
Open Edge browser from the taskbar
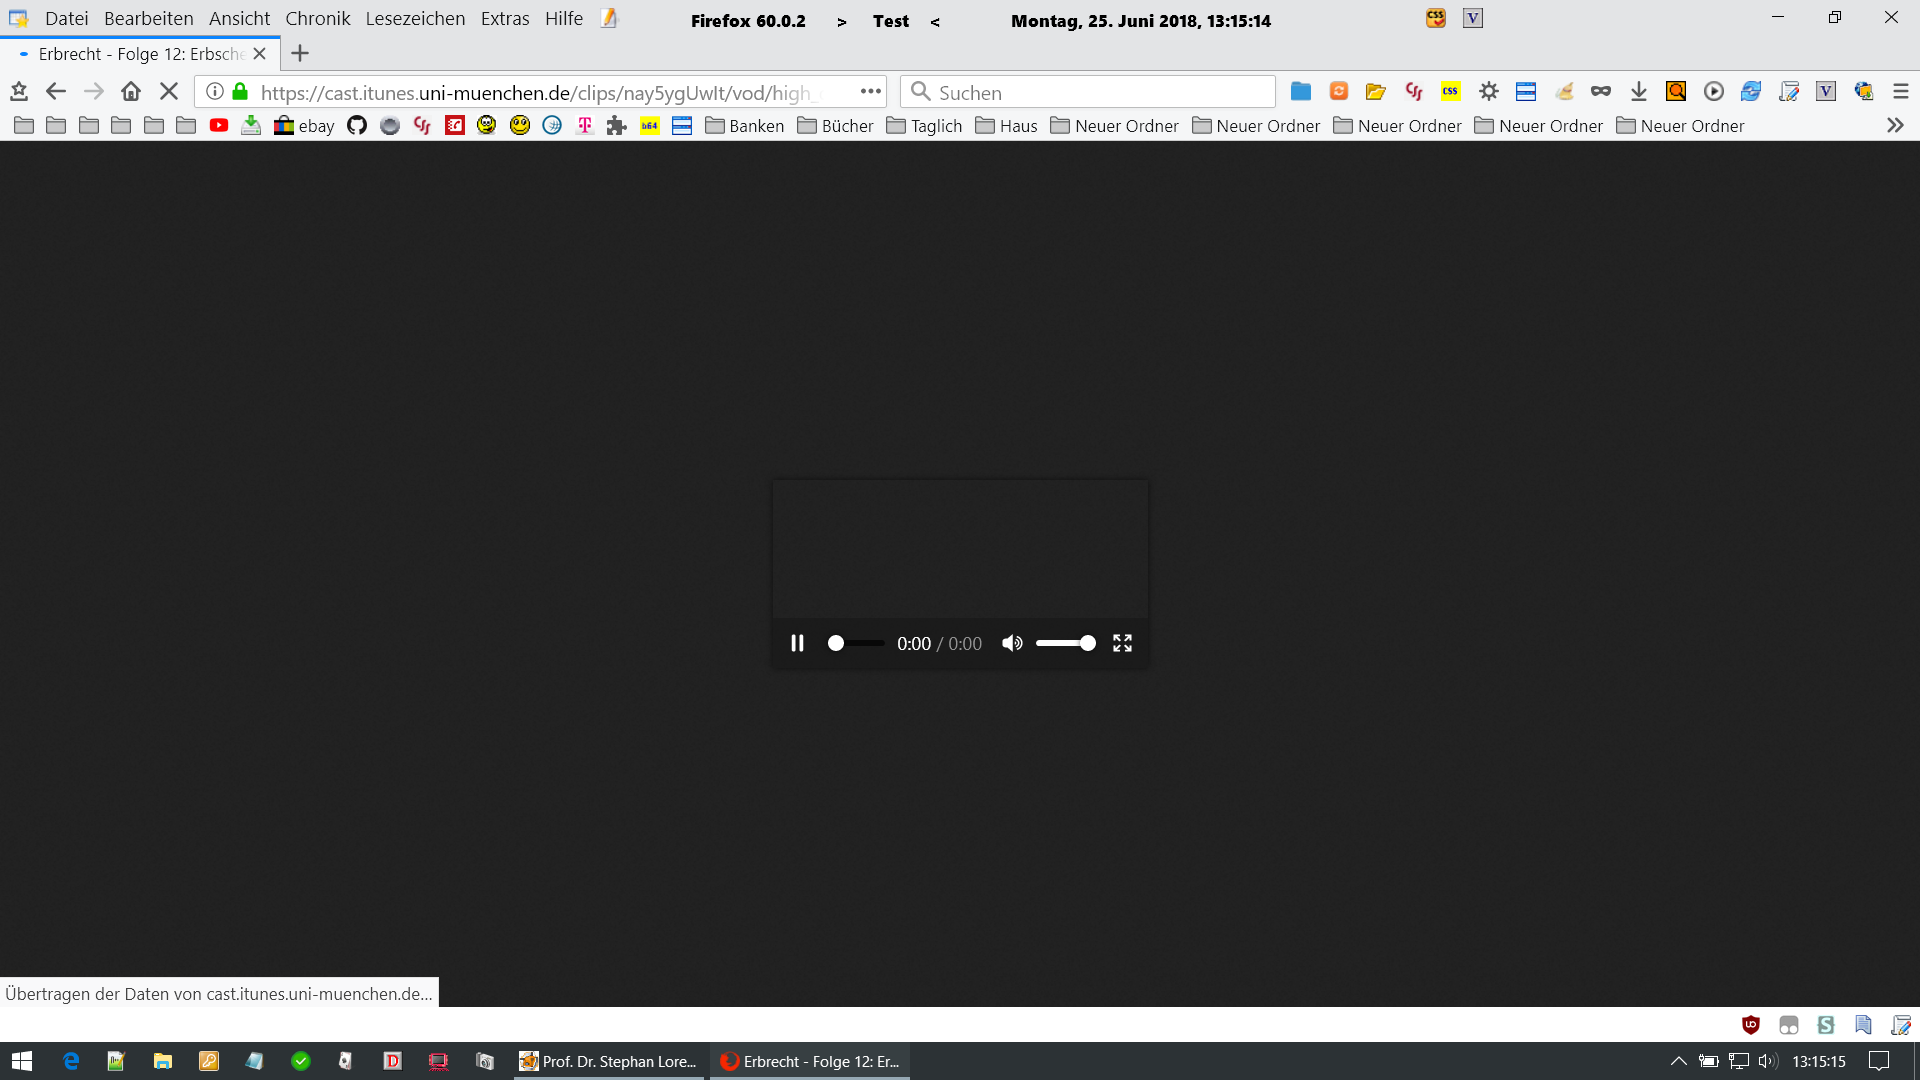tap(71, 1061)
